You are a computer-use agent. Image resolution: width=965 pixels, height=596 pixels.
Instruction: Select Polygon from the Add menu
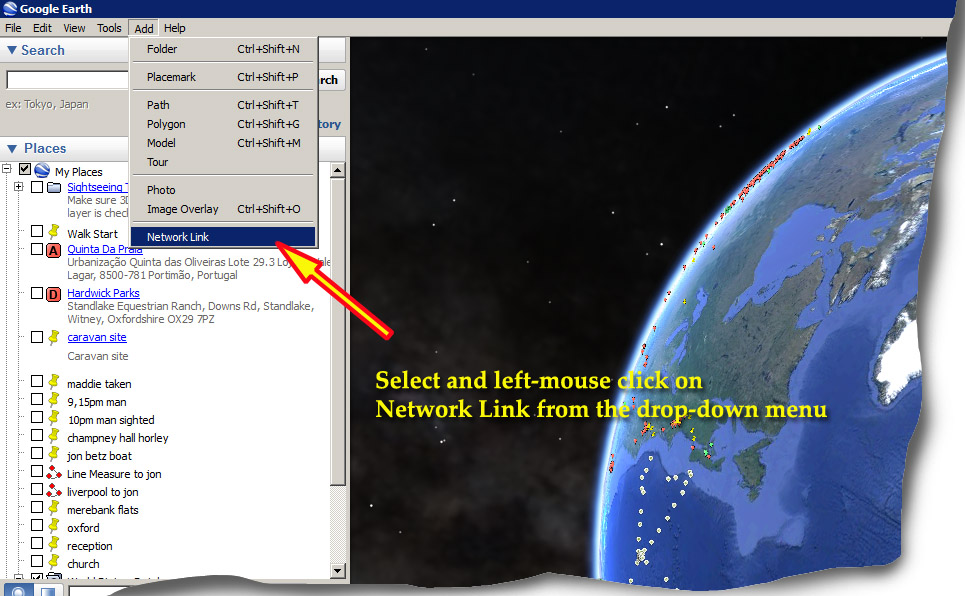(x=223, y=124)
